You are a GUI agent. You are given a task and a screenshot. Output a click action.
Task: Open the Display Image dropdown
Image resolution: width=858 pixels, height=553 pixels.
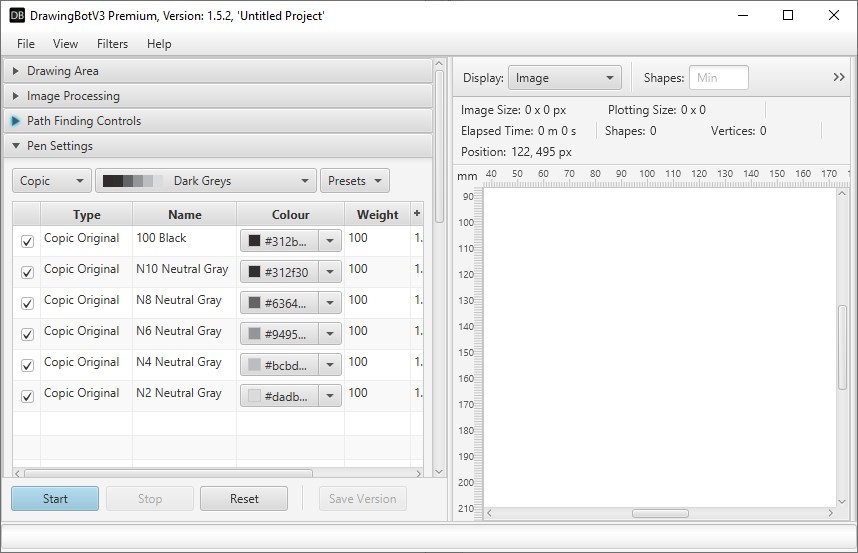click(x=565, y=78)
